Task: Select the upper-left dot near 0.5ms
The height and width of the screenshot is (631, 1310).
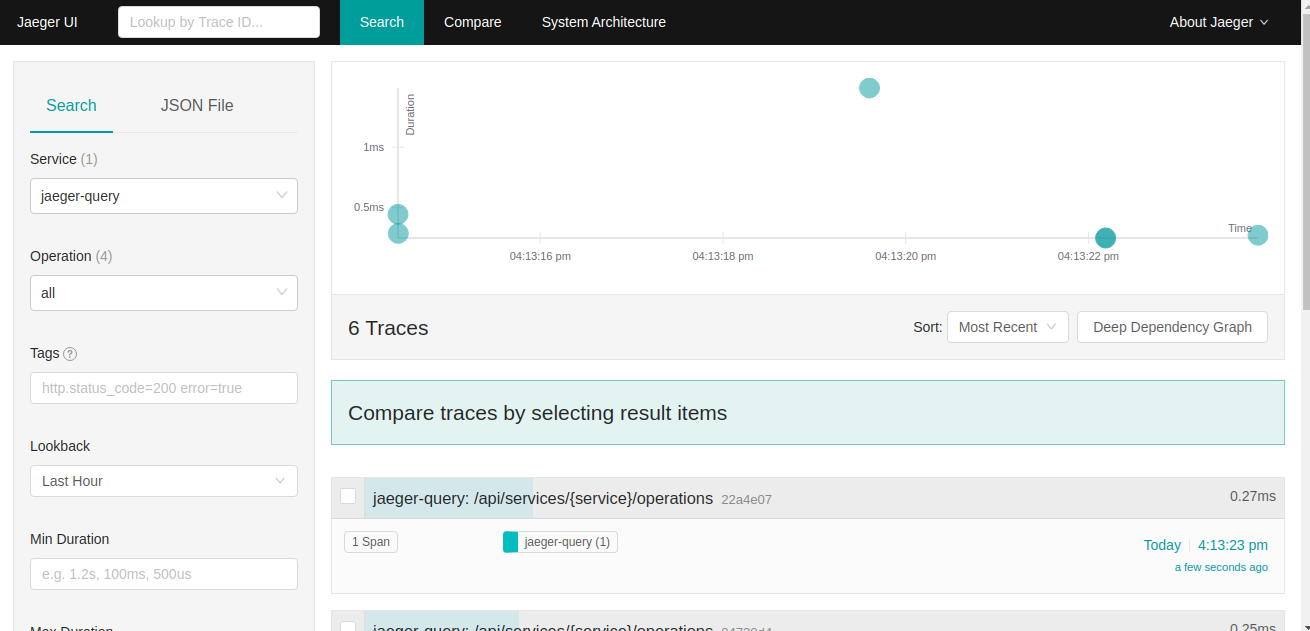Action: tap(398, 214)
